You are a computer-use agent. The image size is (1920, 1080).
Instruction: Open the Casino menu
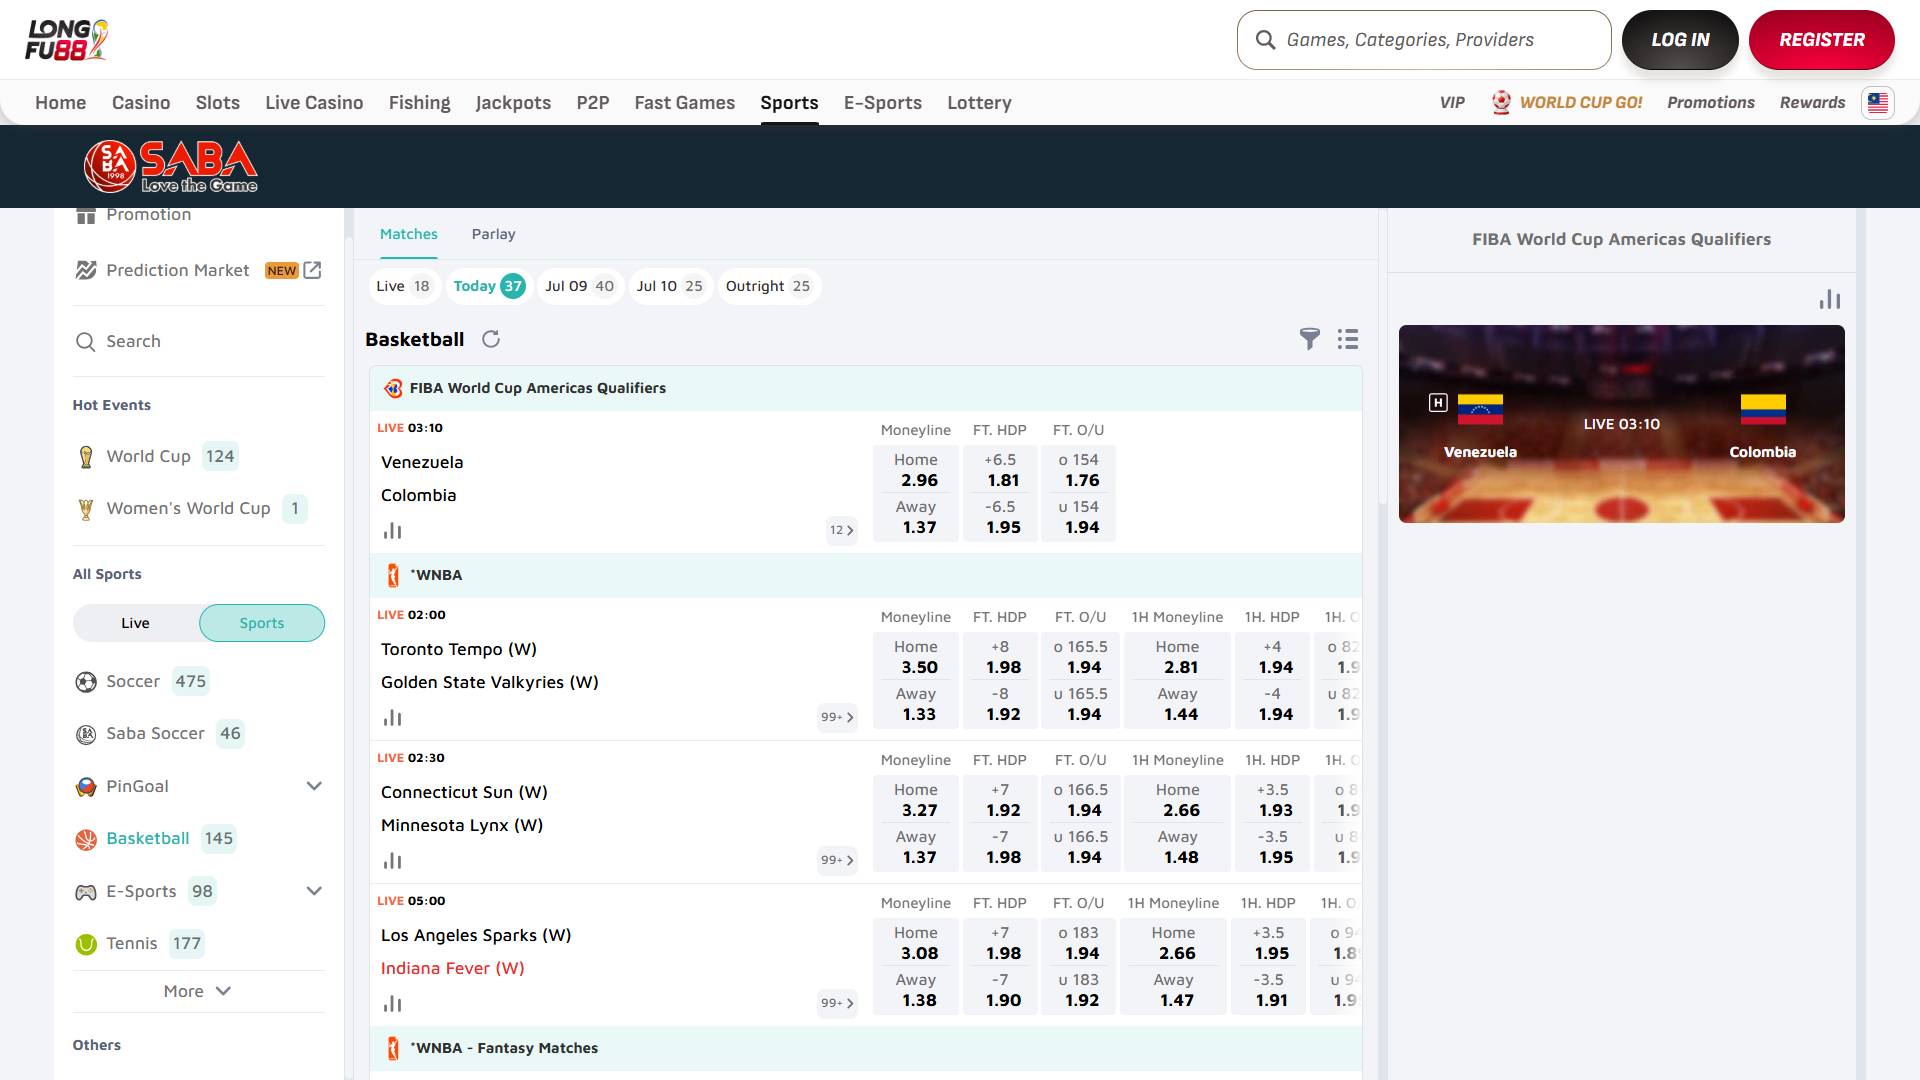click(x=141, y=103)
